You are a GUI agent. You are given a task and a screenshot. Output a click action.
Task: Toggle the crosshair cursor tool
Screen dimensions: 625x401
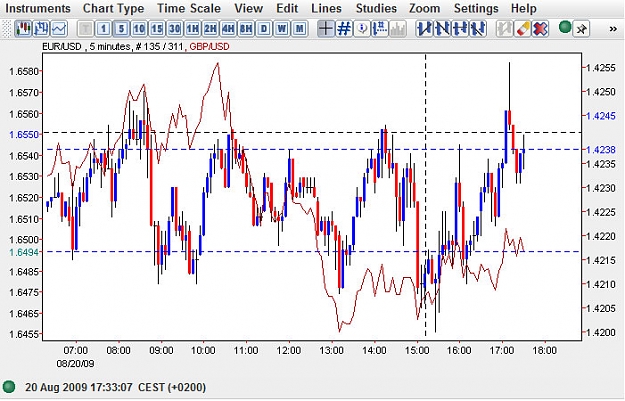(326, 29)
